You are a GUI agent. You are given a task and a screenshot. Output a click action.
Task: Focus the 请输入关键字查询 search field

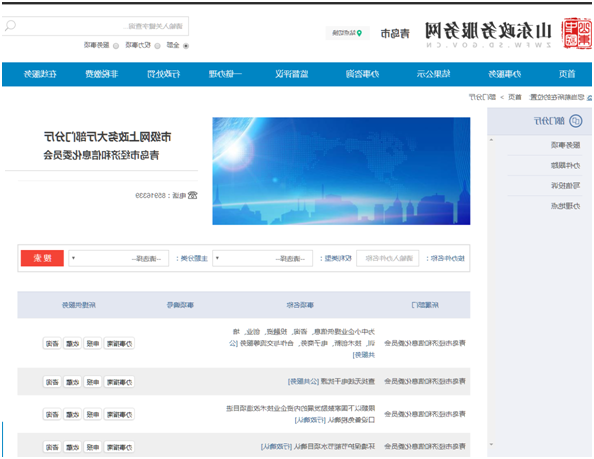[95, 26]
